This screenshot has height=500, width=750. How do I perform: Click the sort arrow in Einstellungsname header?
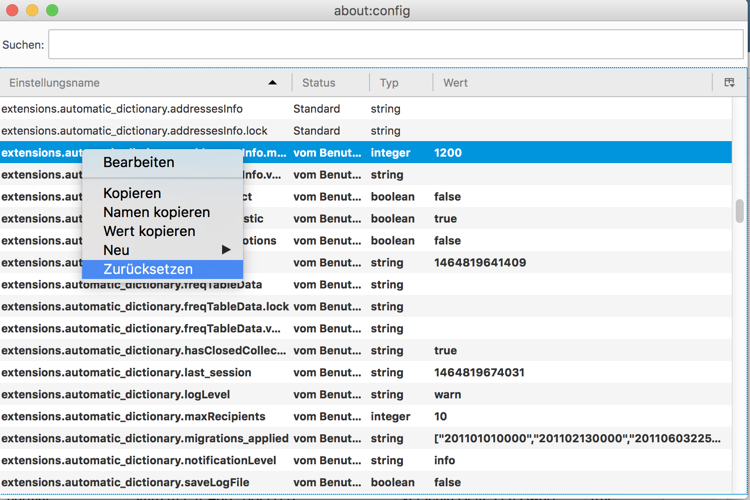click(x=273, y=83)
